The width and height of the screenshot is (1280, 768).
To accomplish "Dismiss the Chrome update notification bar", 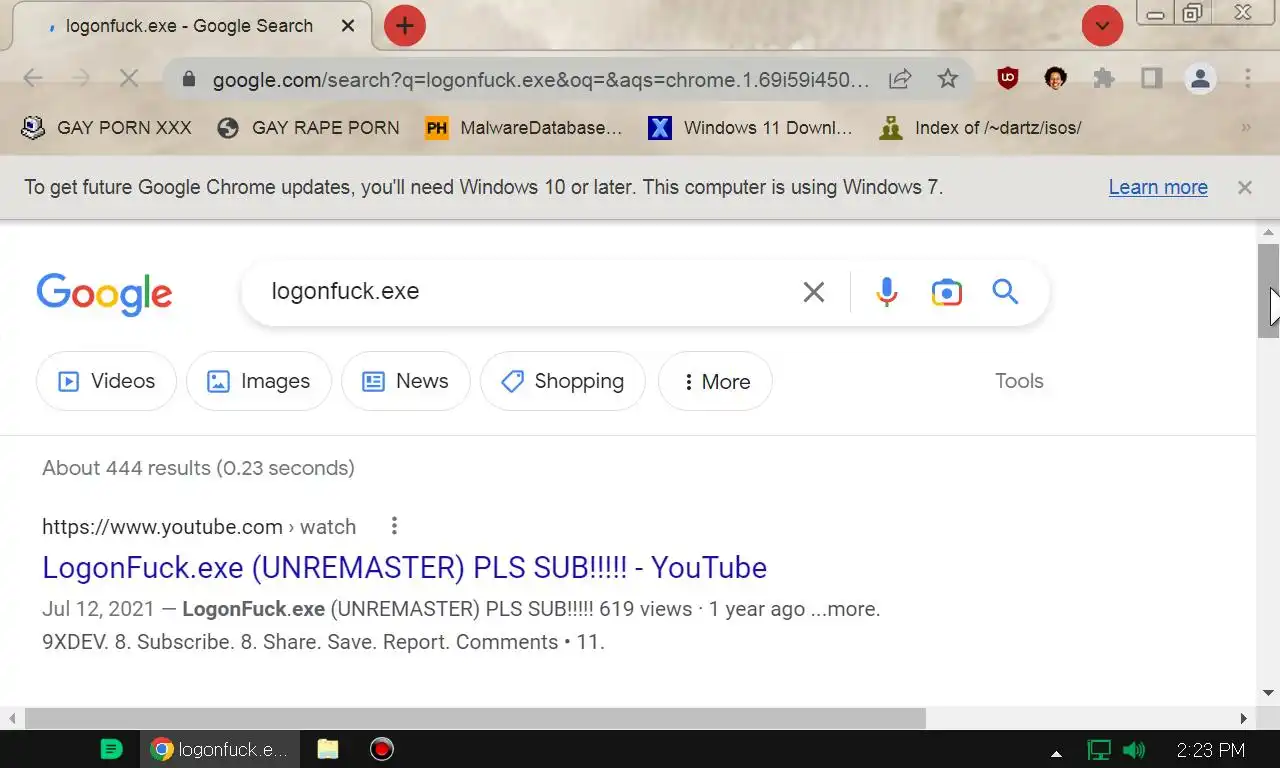I will [x=1244, y=187].
